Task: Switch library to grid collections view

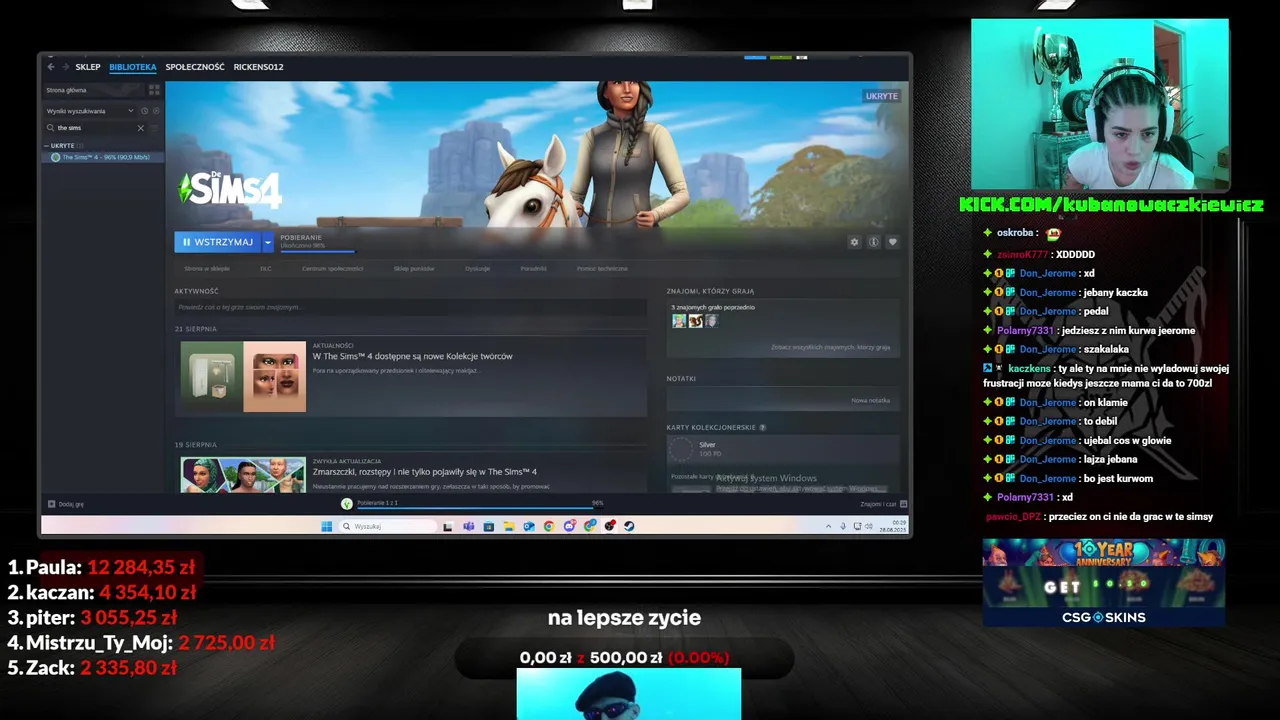Action: (x=154, y=90)
